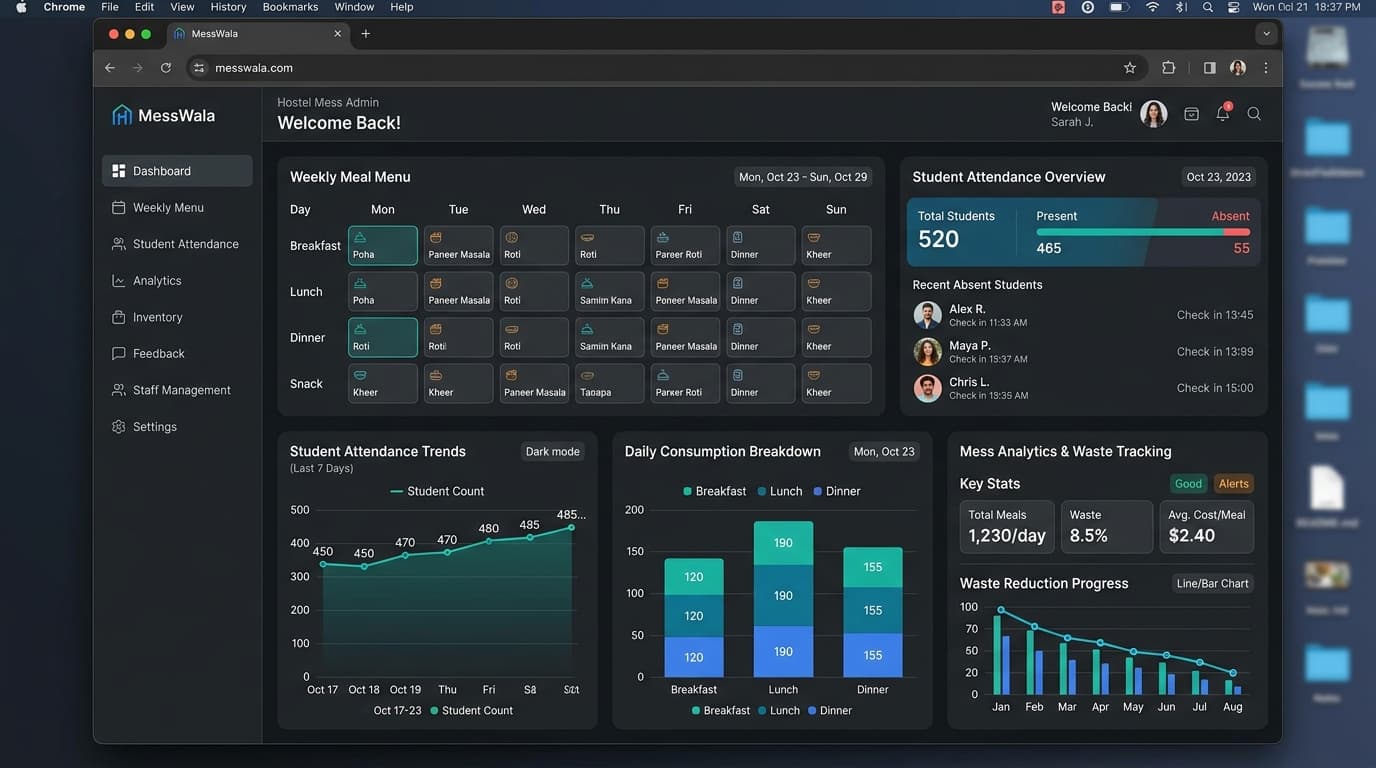
Task: Click the Avg. Cost/Meal $2.40 card
Action: [1207, 527]
